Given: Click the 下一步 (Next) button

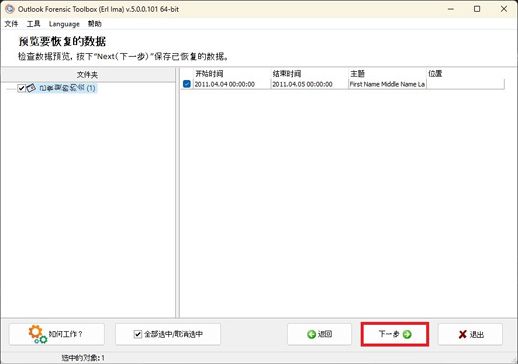Looking at the screenshot, I should [395, 334].
